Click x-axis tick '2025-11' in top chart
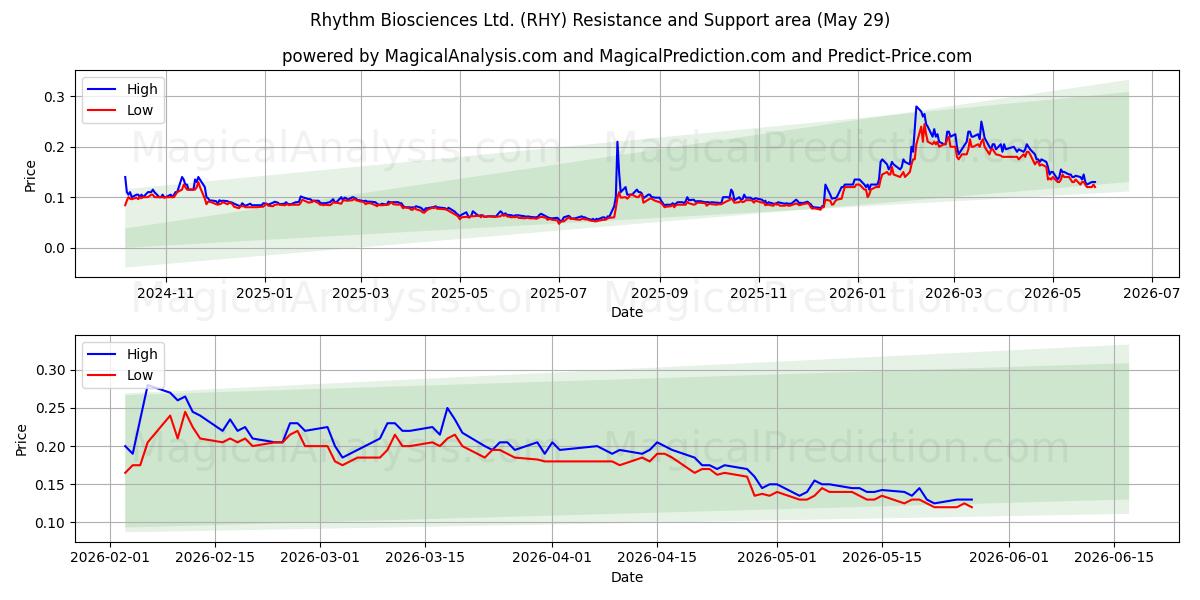 tap(759, 294)
